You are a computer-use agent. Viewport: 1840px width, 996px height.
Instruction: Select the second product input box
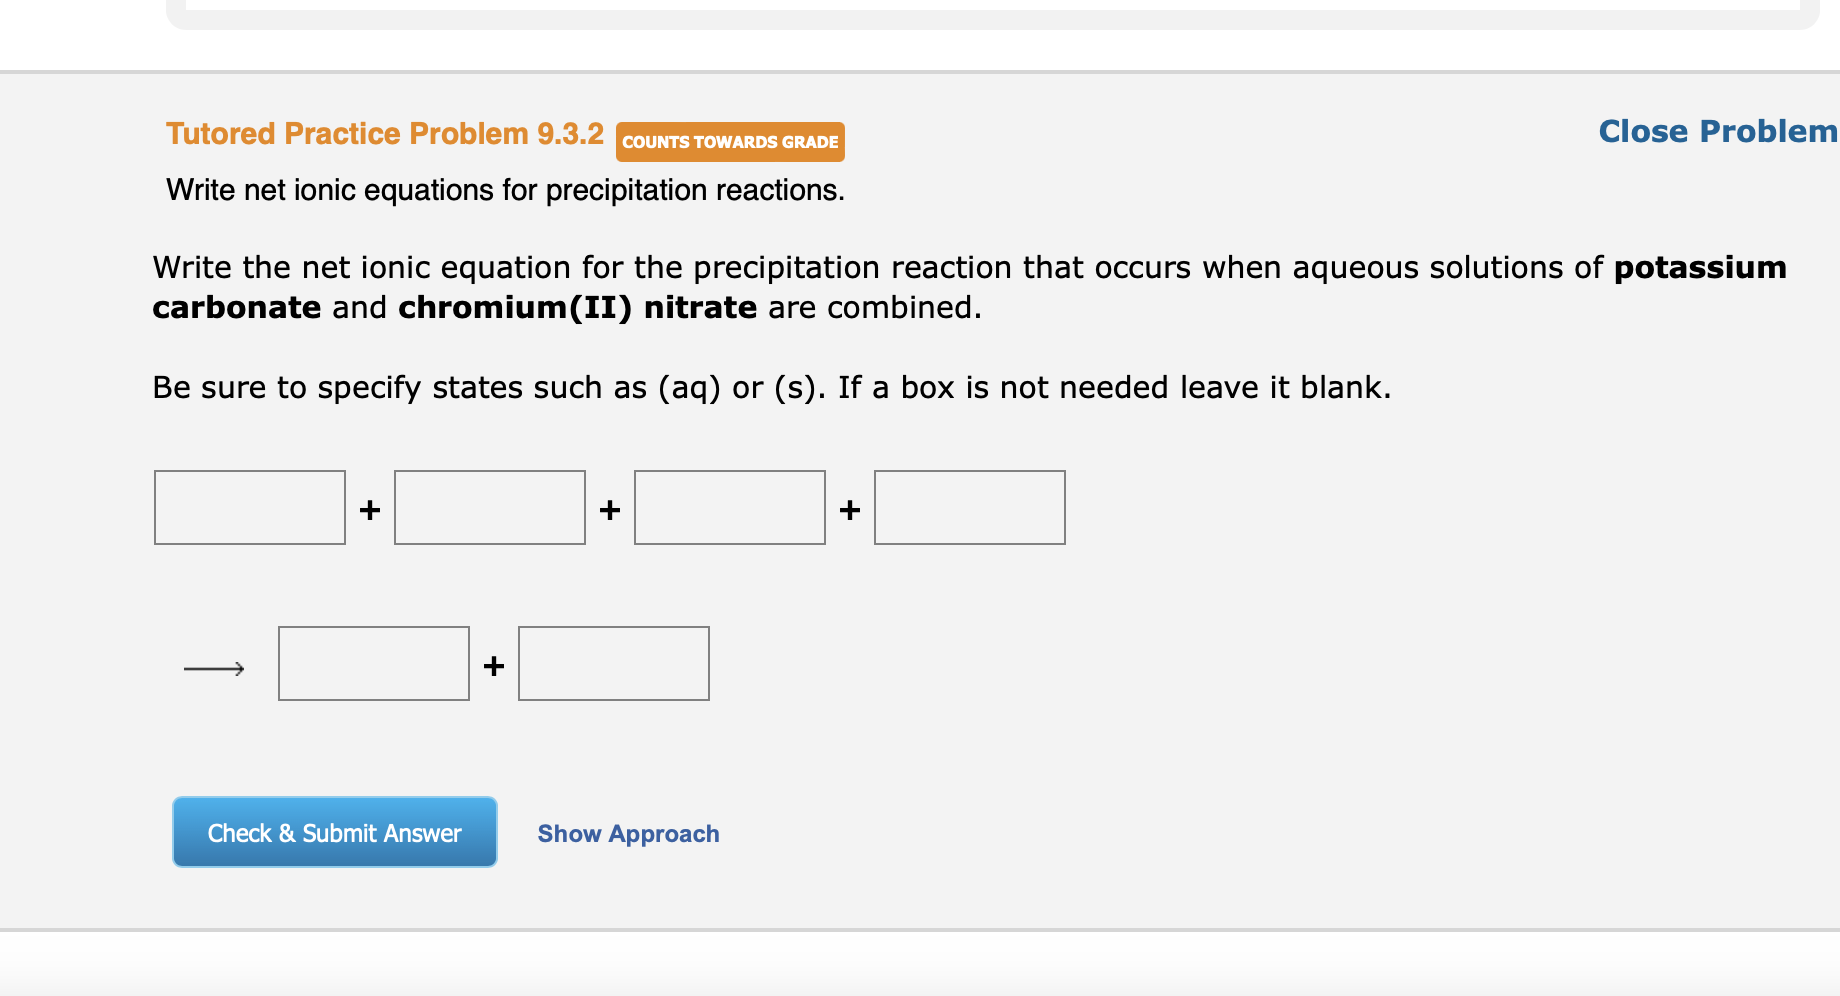[x=612, y=663]
